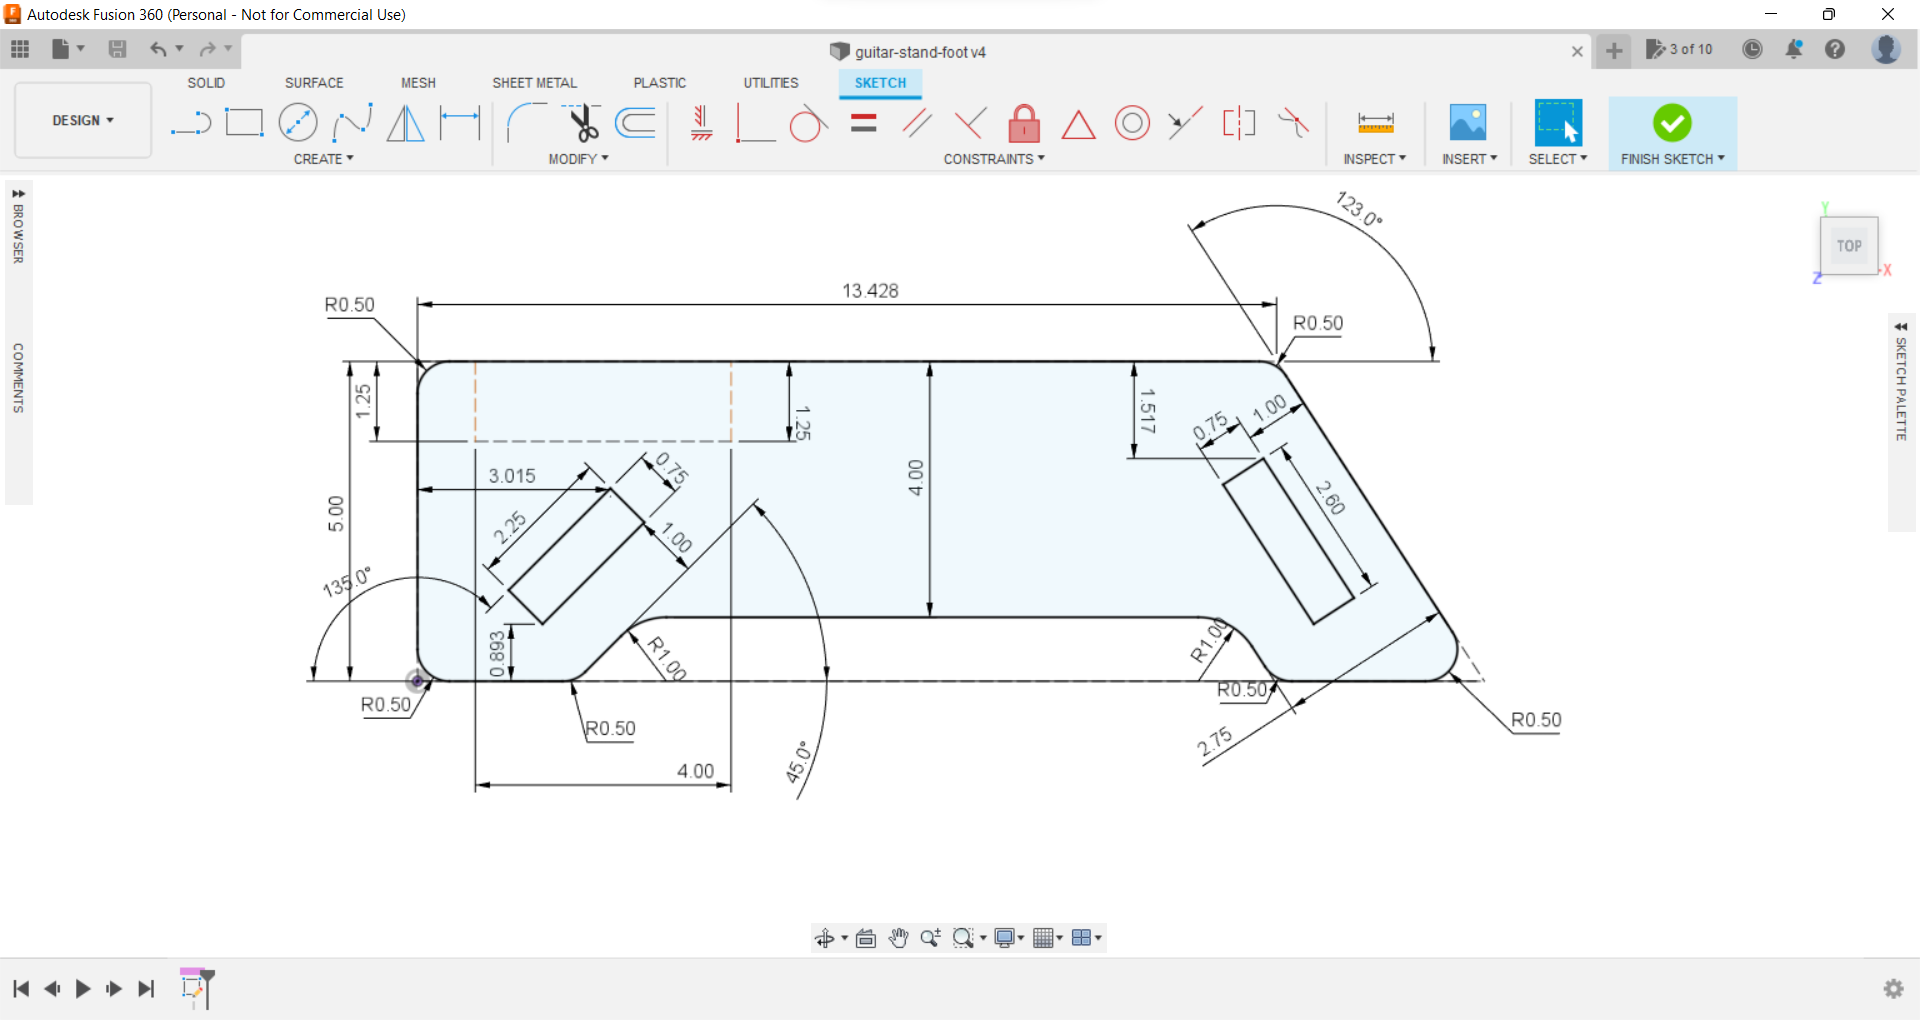The image size is (1920, 1020).
Task: Click the Zoom magnifier in the navigation bar
Action: (x=931, y=938)
